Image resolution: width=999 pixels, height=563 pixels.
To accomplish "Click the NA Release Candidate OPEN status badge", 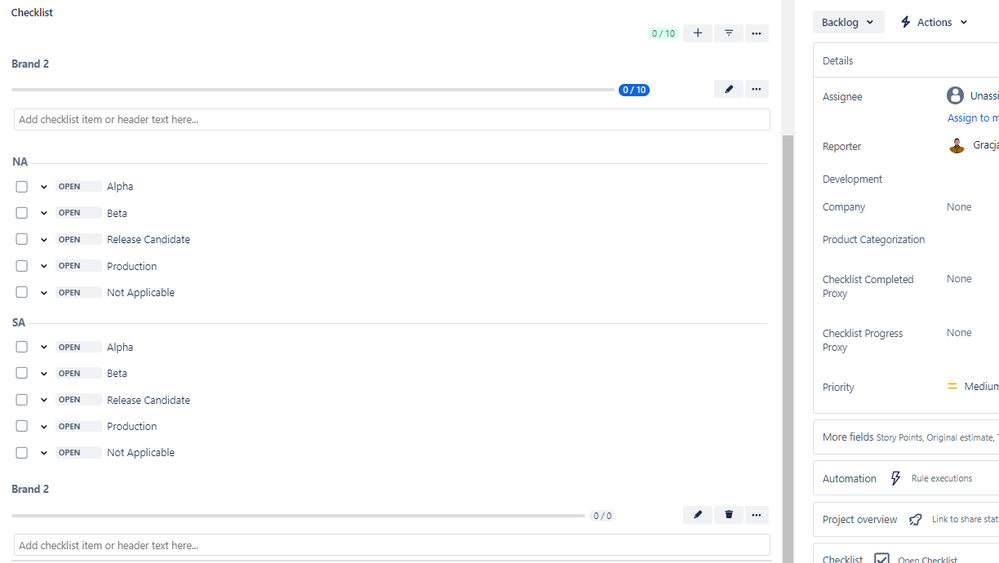I will (78, 239).
